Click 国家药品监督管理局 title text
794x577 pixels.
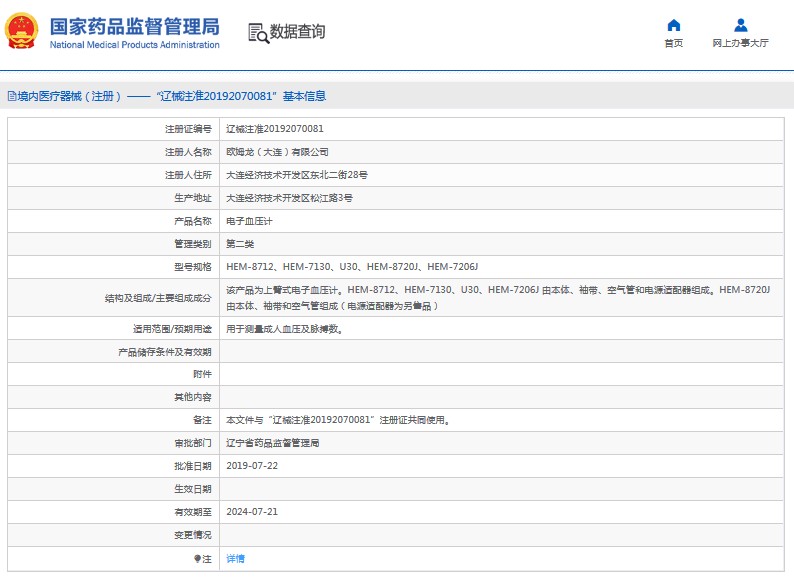pos(135,26)
